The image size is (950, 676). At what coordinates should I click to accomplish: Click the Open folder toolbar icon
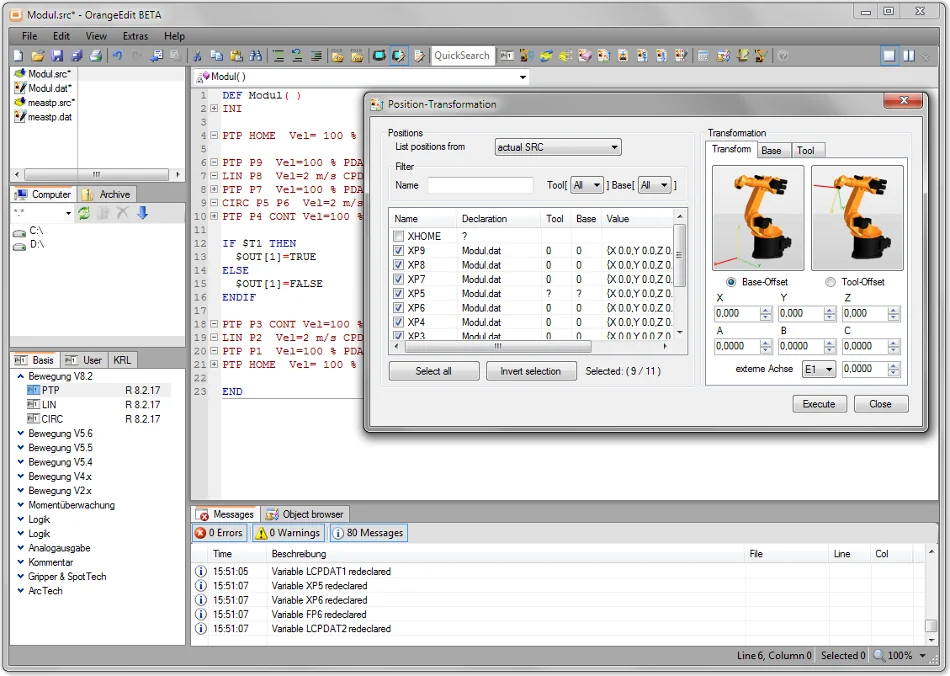(38, 56)
